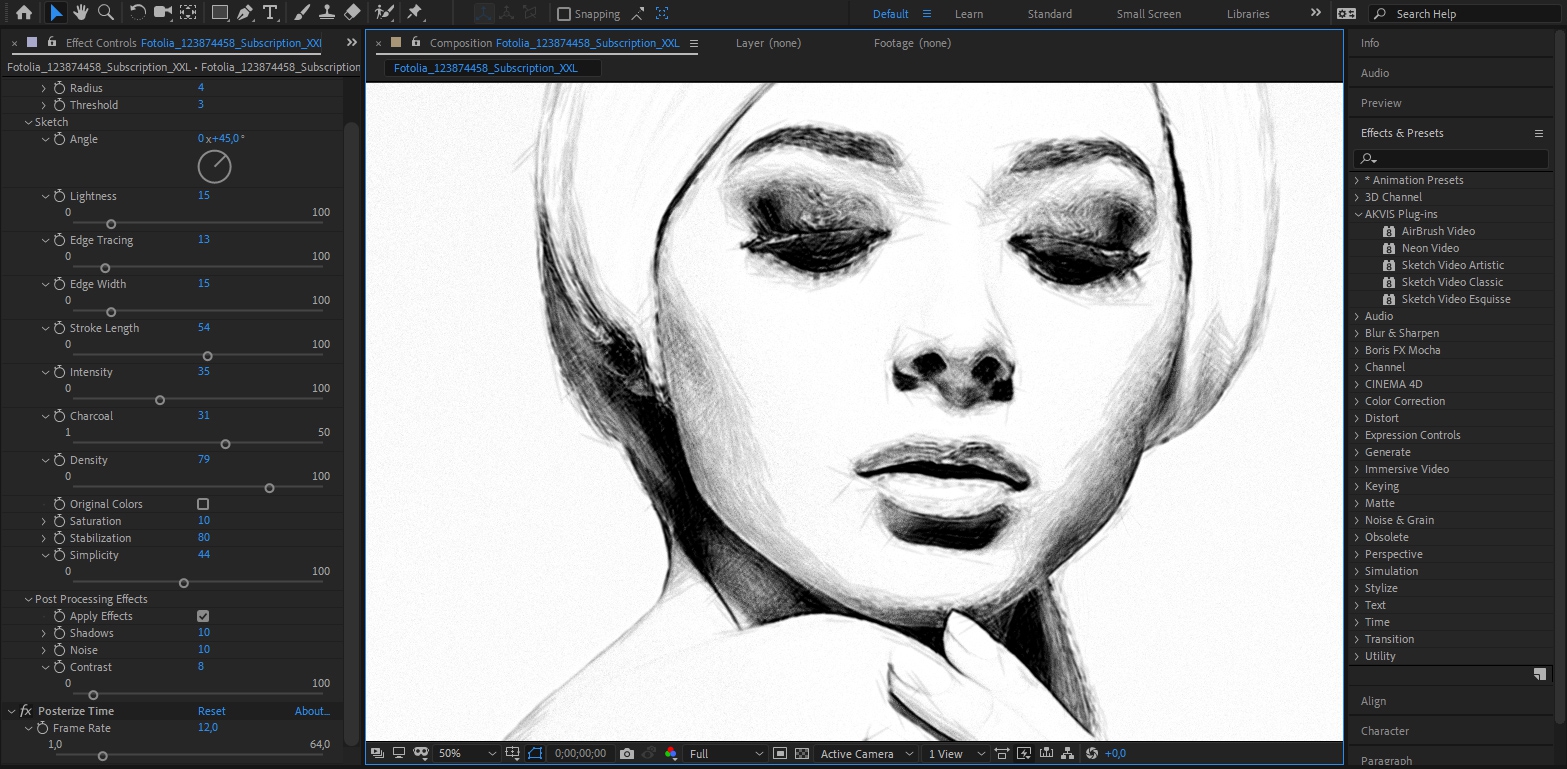Open the Active Camera dropdown
The height and width of the screenshot is (769, 1567).
[866, 753]
